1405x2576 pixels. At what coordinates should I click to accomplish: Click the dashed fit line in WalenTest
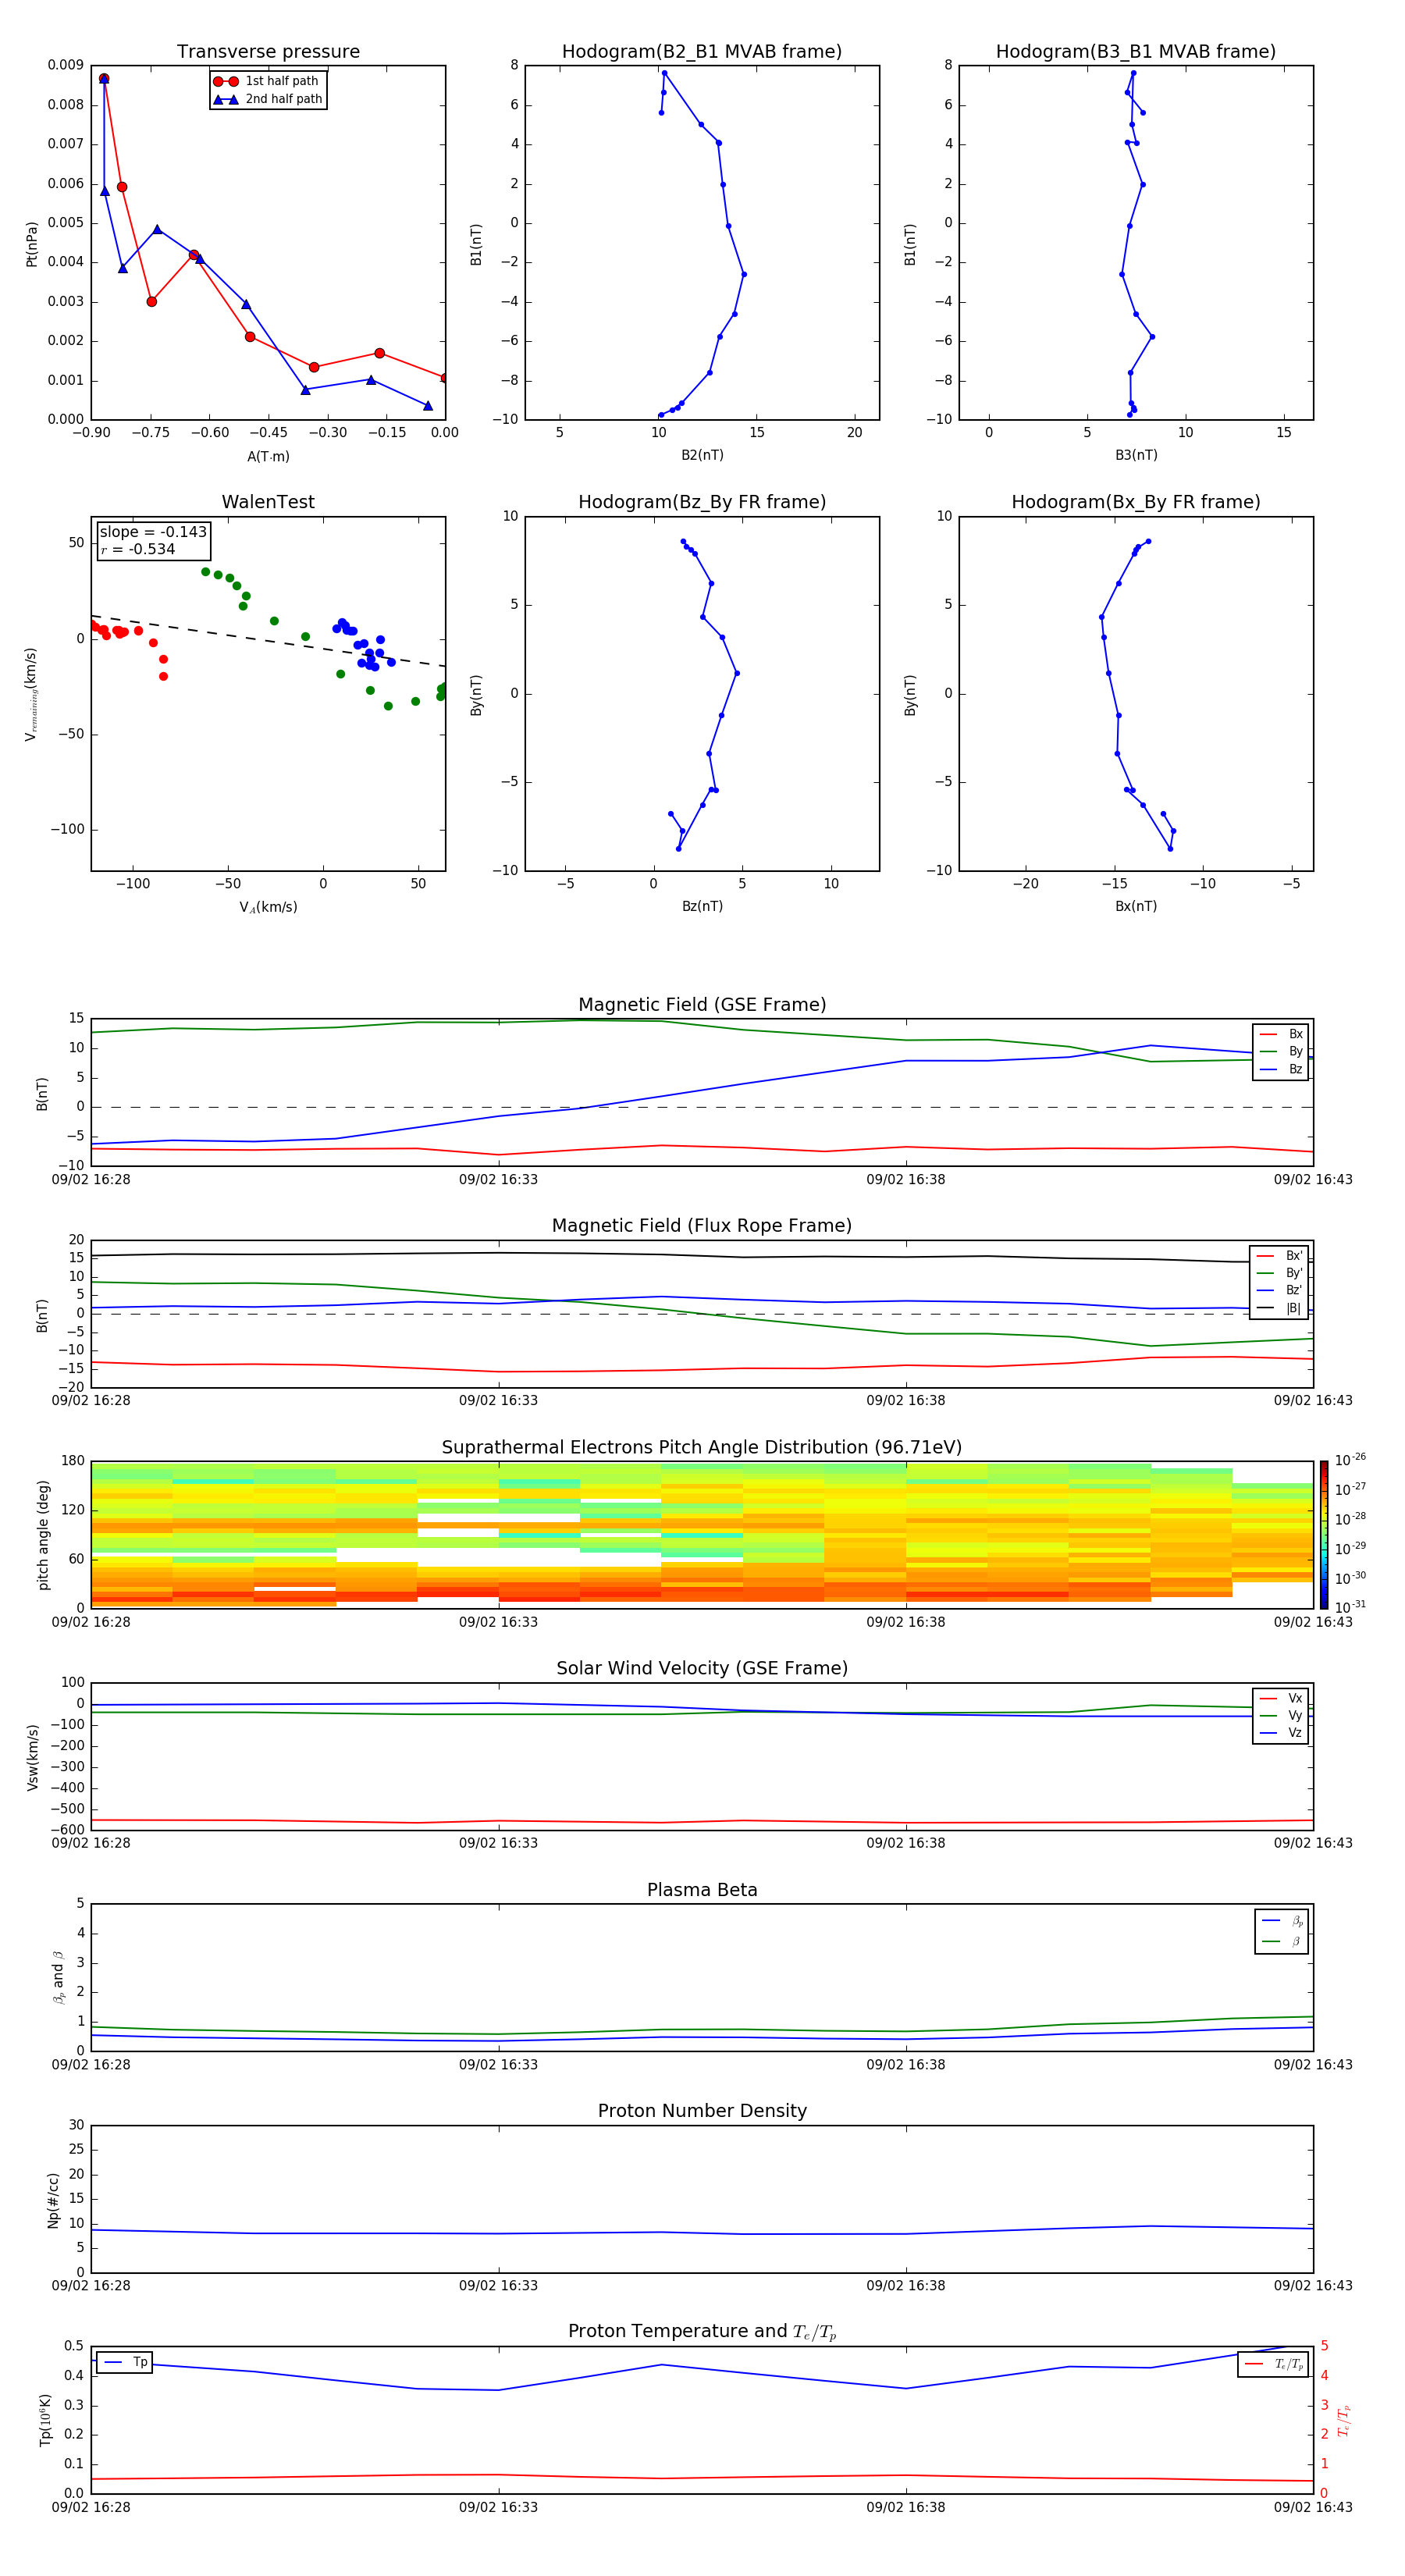[268, 640]
